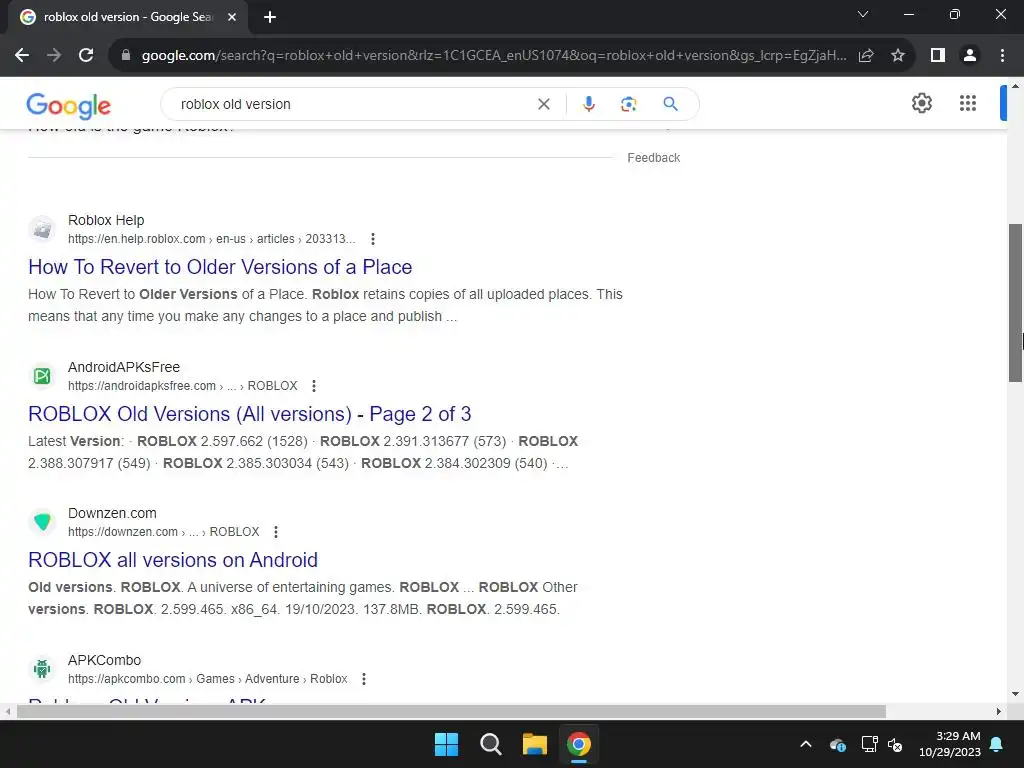
Task: Focus the Google search input field
Action: (353, 104)
